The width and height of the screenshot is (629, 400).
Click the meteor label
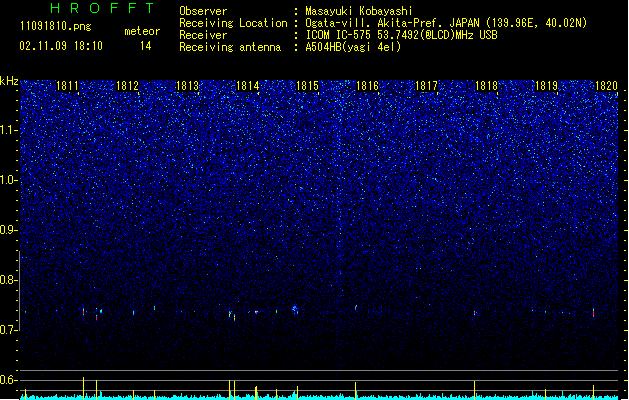point(142,31)
